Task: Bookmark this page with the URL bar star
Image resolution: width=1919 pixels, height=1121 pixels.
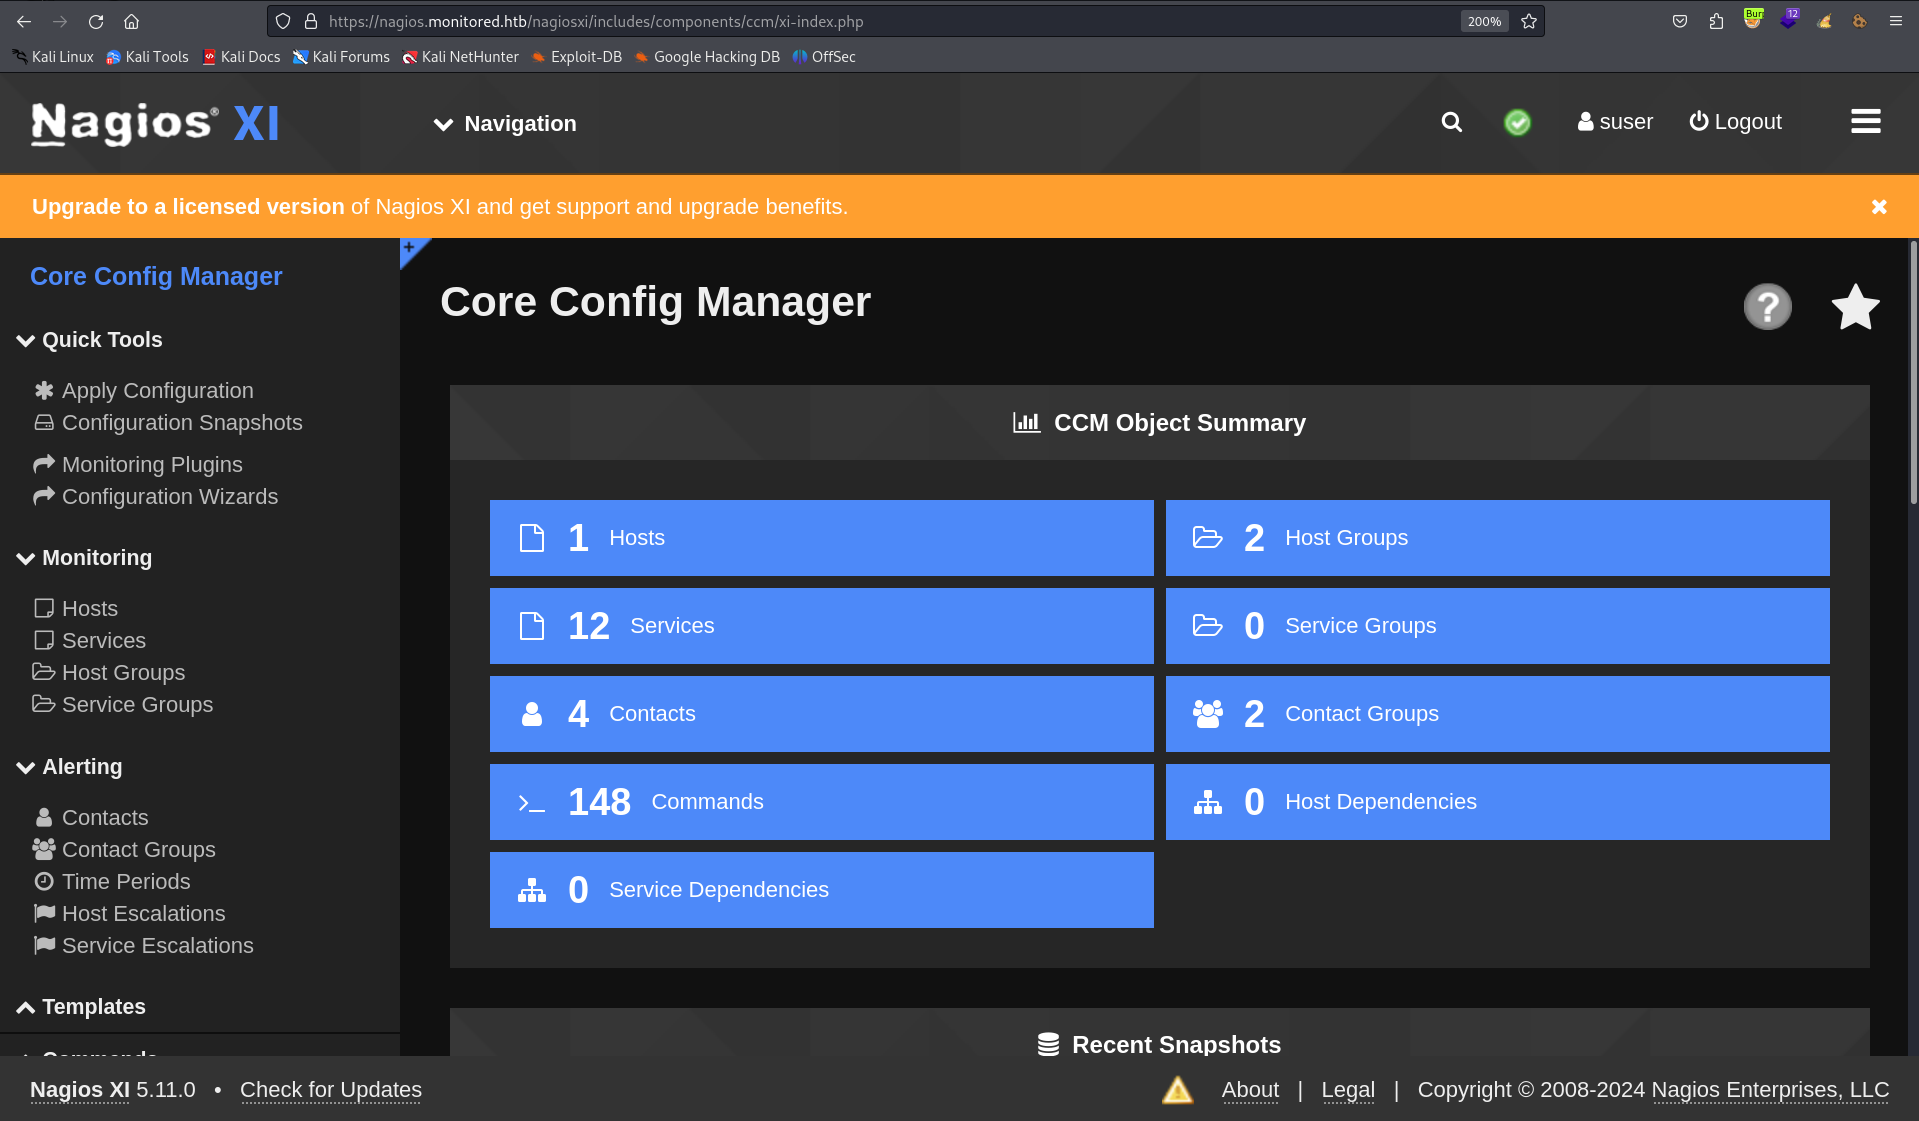Action: click(x=1528, y=21)
